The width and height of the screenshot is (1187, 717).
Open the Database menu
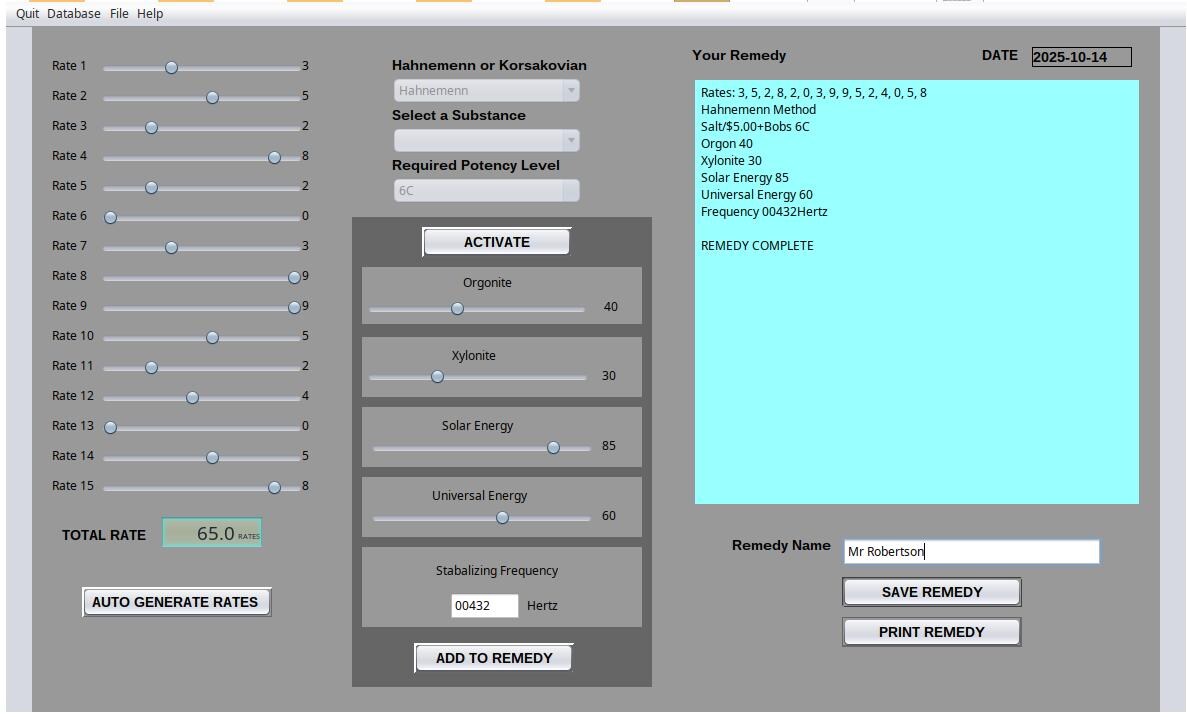pyautogui.click(x=73, y=14)
